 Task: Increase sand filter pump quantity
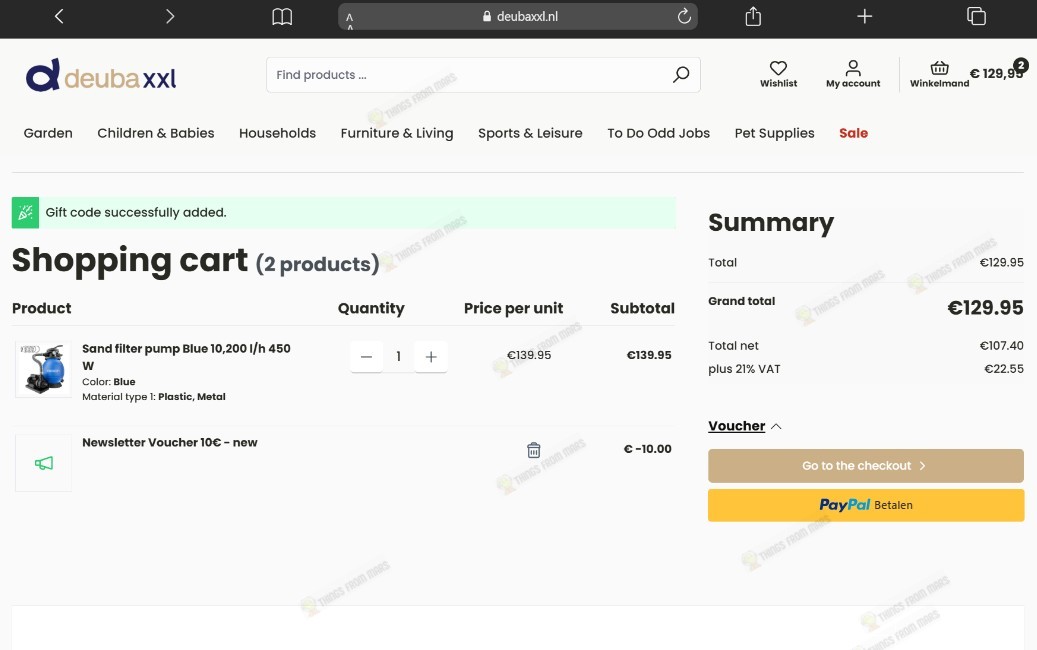tap(431, 357)
